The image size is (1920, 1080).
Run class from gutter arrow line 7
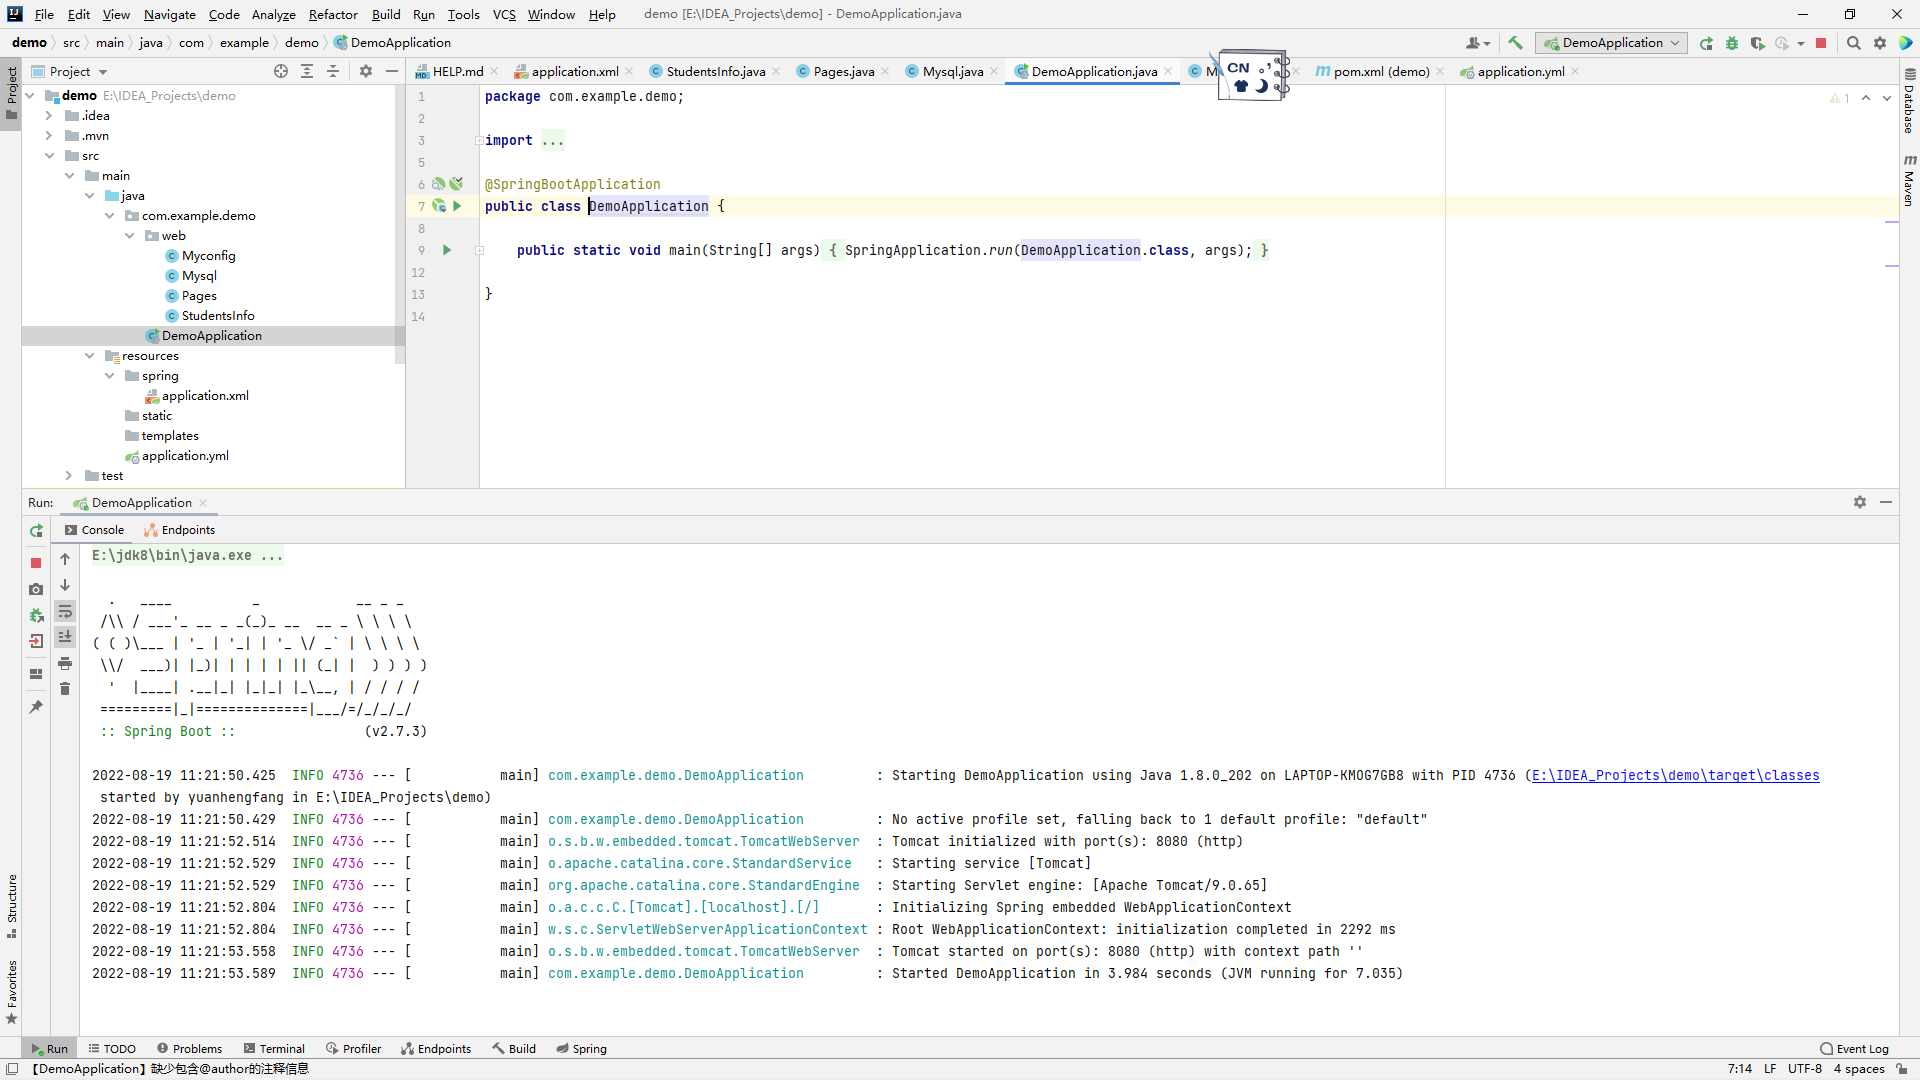click(457, 206)
